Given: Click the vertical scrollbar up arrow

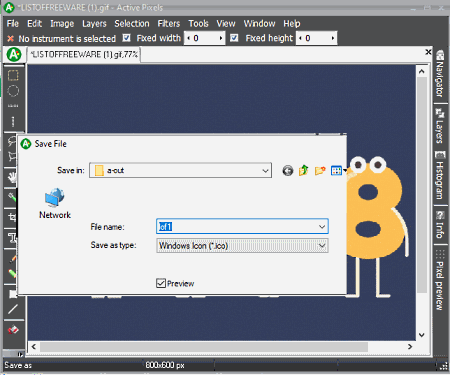Looking at the screenshot, I should (x=422, y=71).
